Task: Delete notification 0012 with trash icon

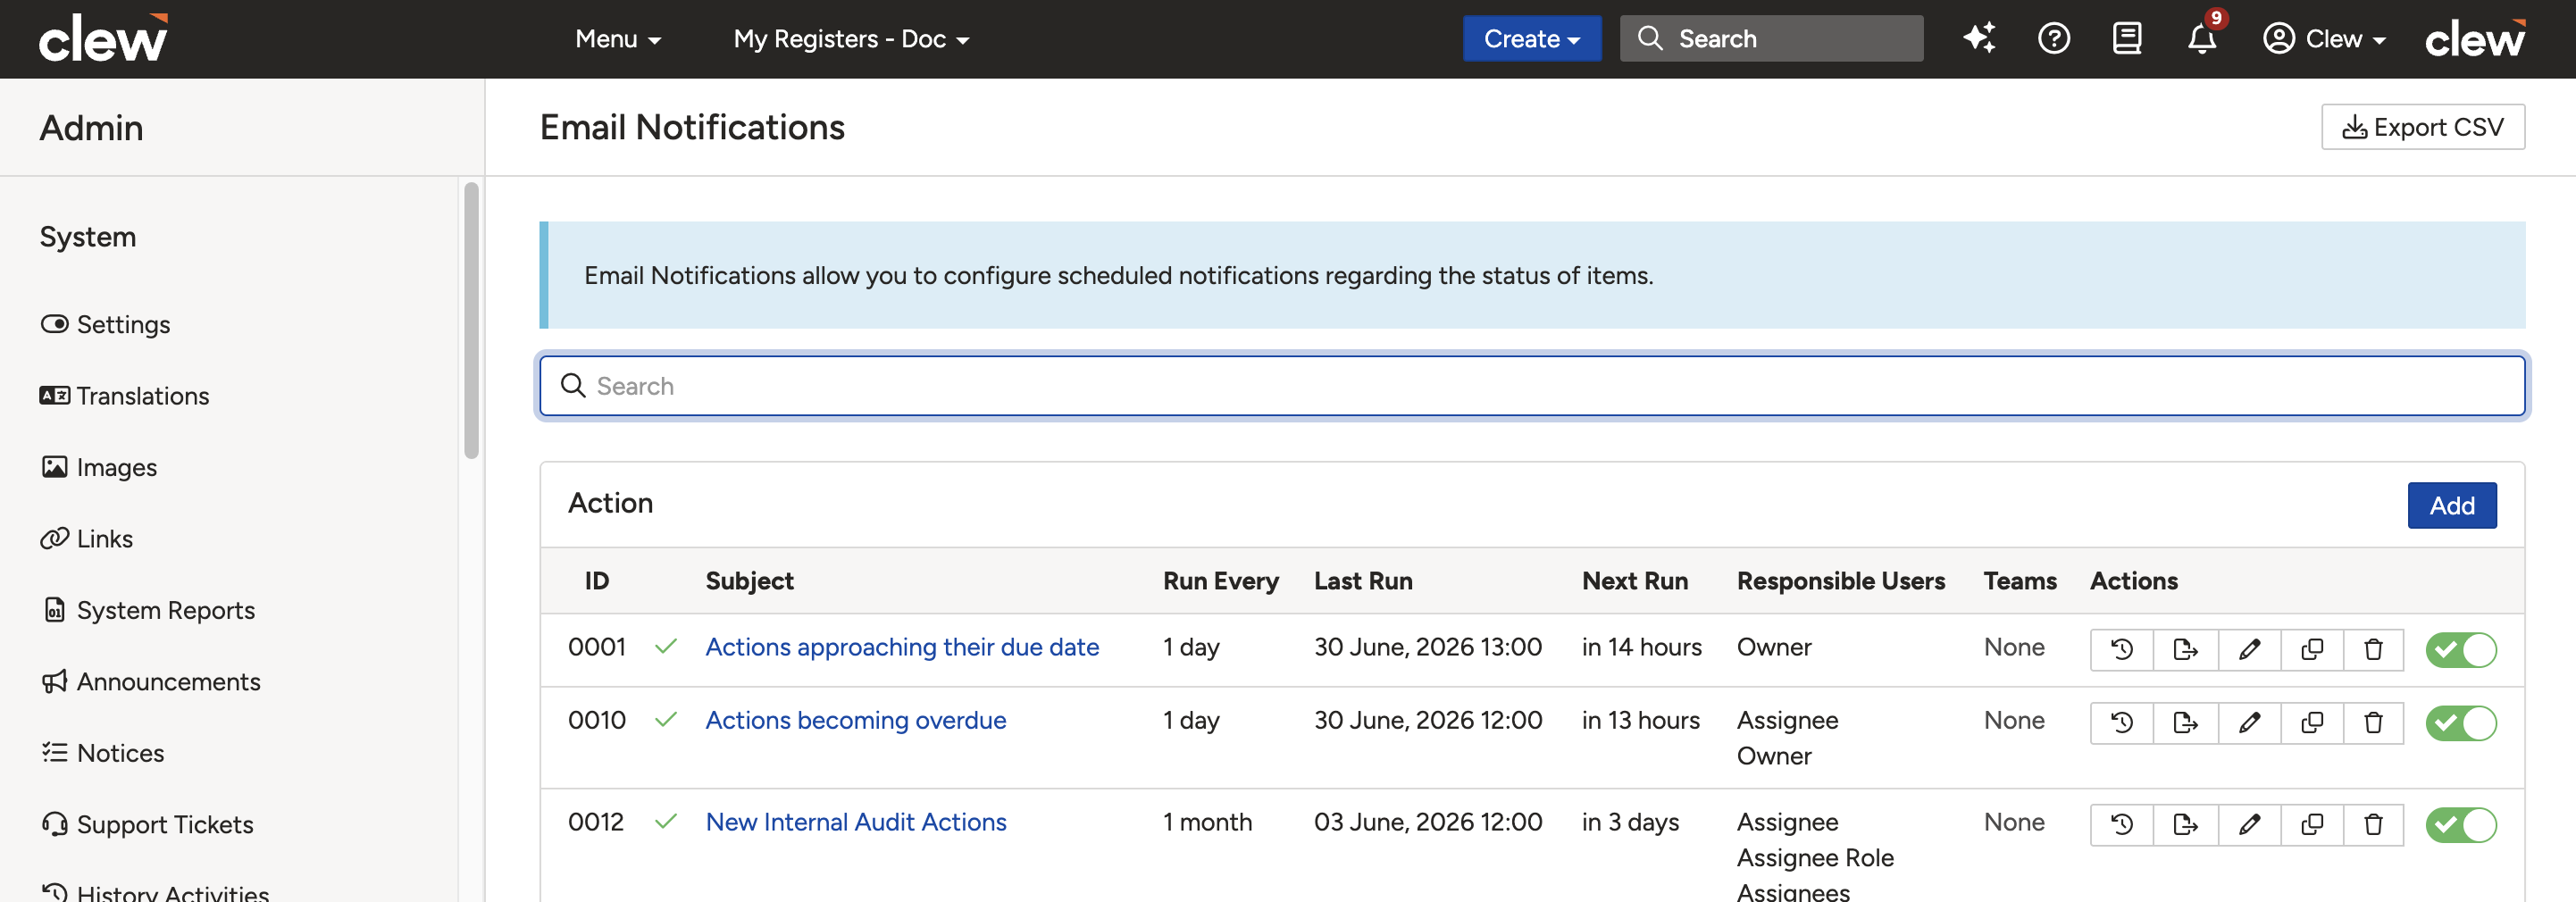Action: pyautogui.click(x=2373, y=825)
